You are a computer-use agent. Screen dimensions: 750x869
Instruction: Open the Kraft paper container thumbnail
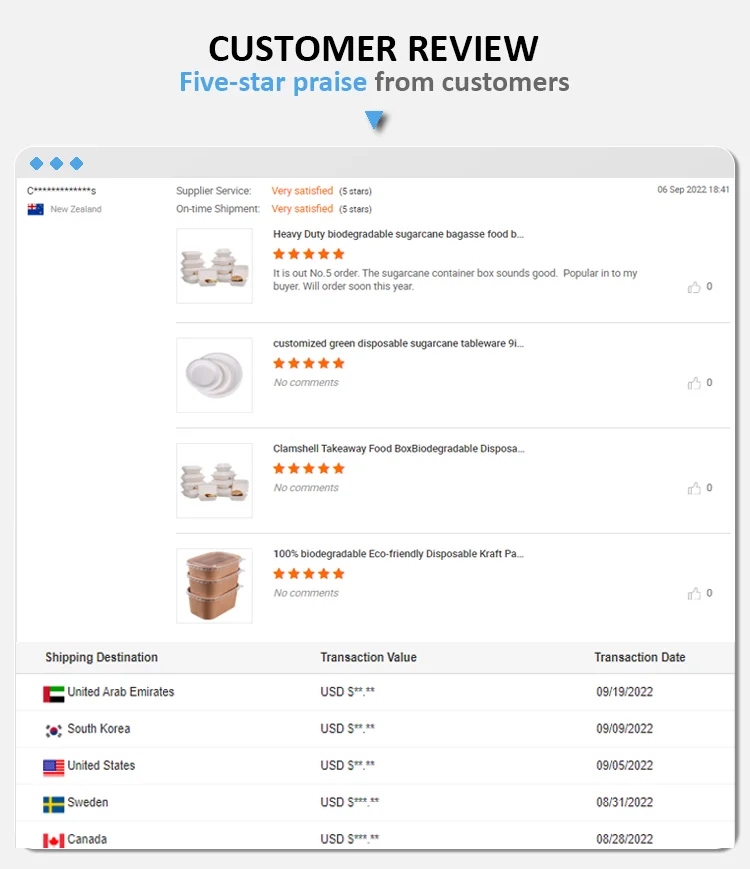(x=214, y=585)
